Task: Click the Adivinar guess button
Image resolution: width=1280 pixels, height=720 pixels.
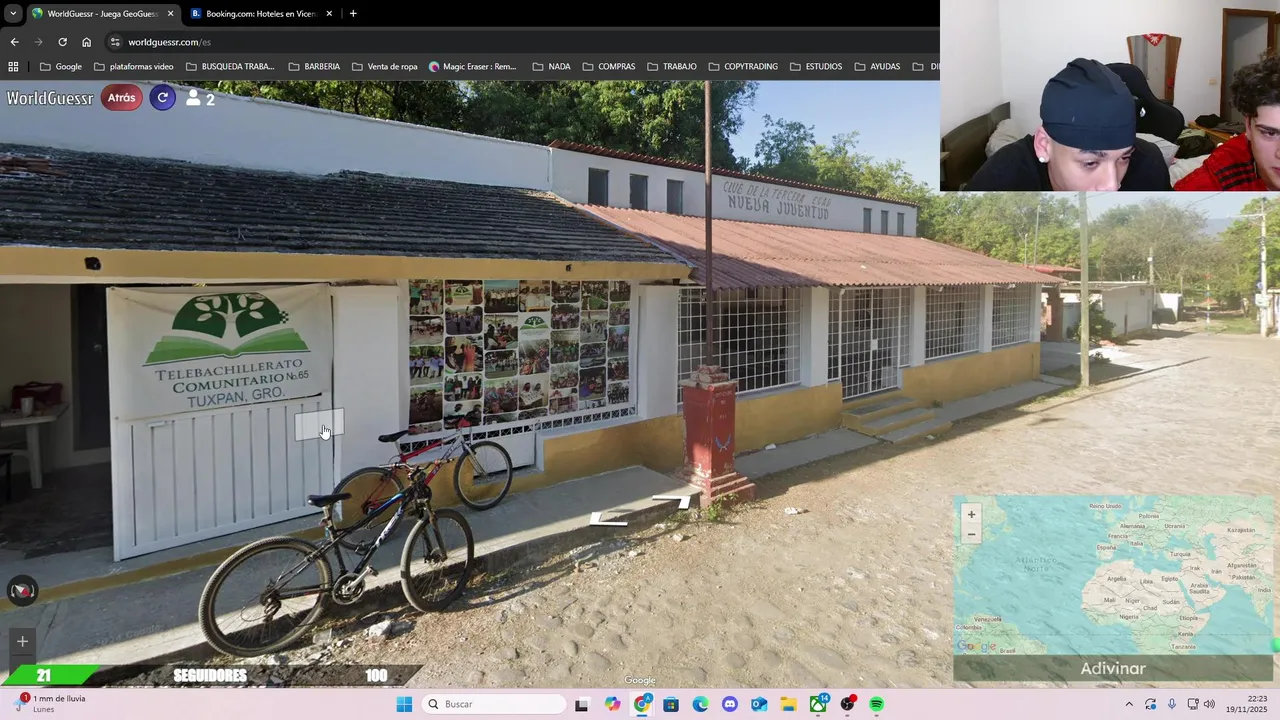Action: [1112, 669]
